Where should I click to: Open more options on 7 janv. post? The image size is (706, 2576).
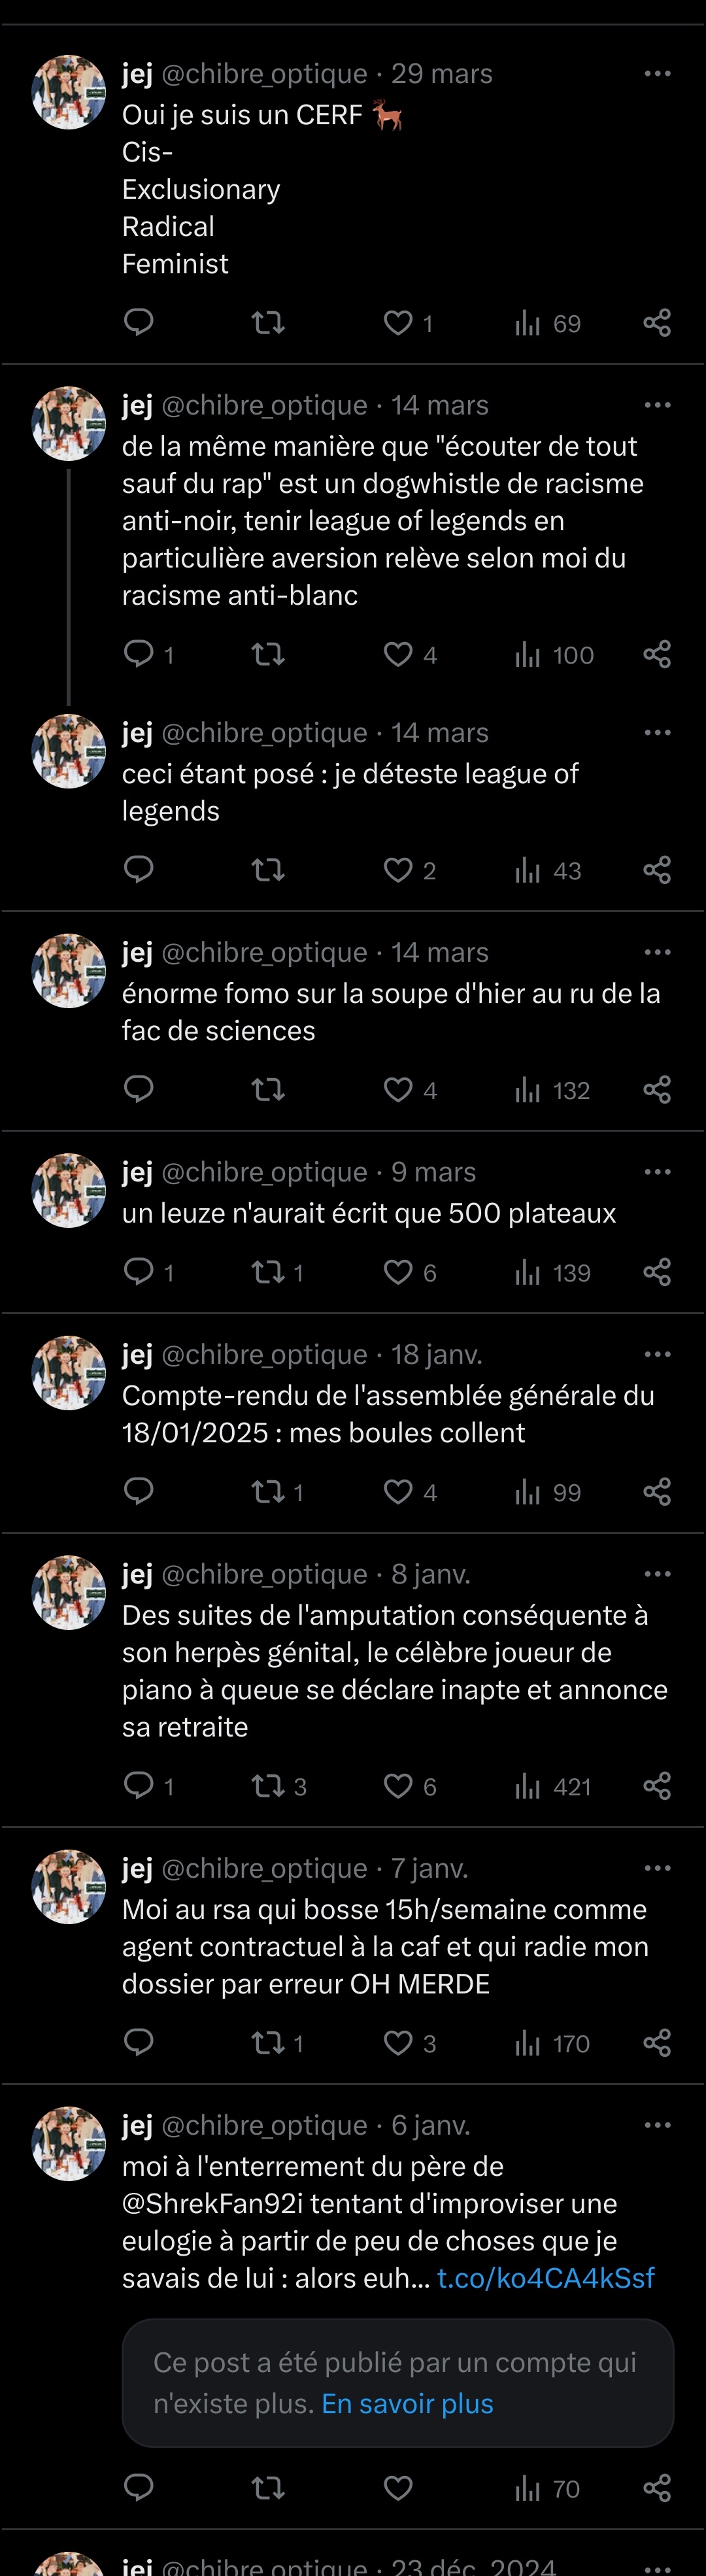coord(657,1868)
